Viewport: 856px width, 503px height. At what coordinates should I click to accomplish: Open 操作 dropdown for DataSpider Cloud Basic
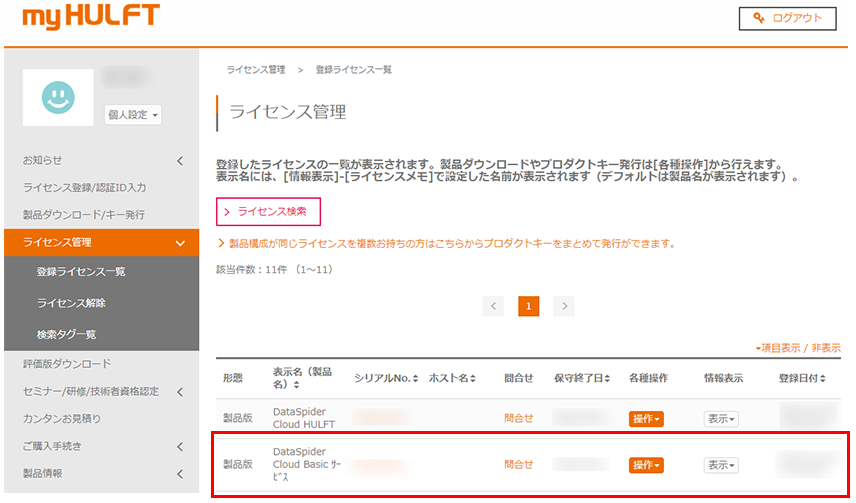click(646, 465)
